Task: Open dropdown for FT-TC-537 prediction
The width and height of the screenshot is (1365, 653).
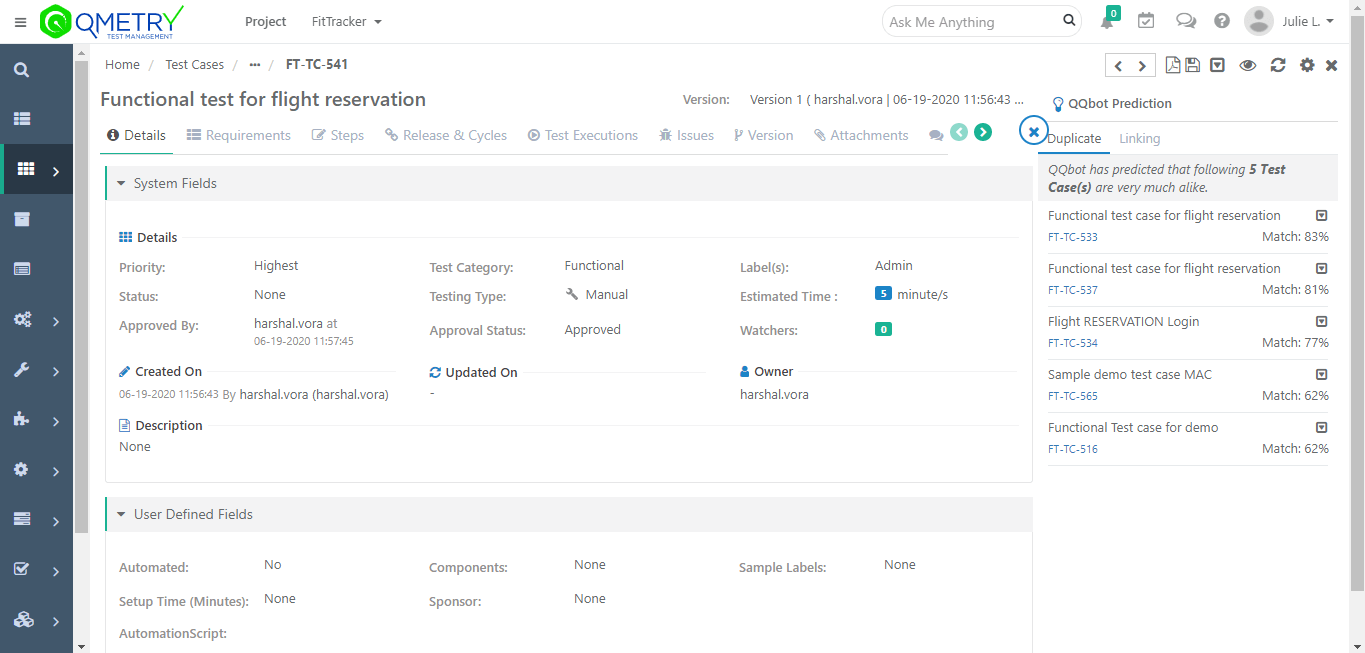Action: [1321, 269]
